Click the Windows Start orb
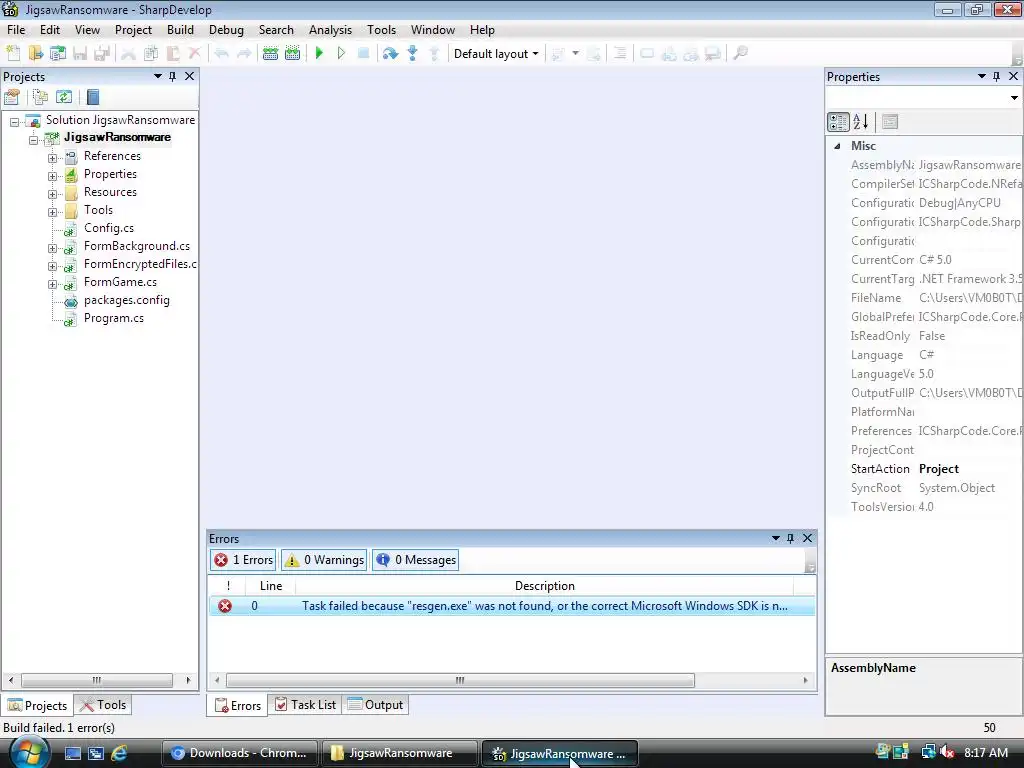This screenshot has height=768, width=1024. pos(29,753)
